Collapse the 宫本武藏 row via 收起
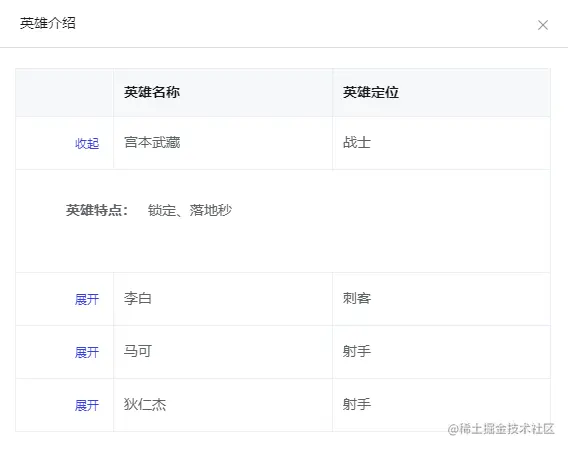The height and width of the screenshot is (449, 568). [87, 144]
